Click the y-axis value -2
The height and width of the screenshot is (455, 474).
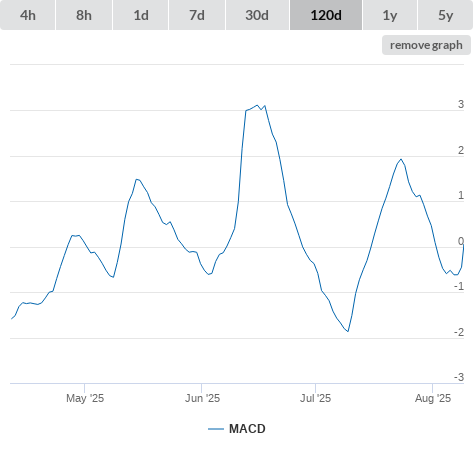459,332
